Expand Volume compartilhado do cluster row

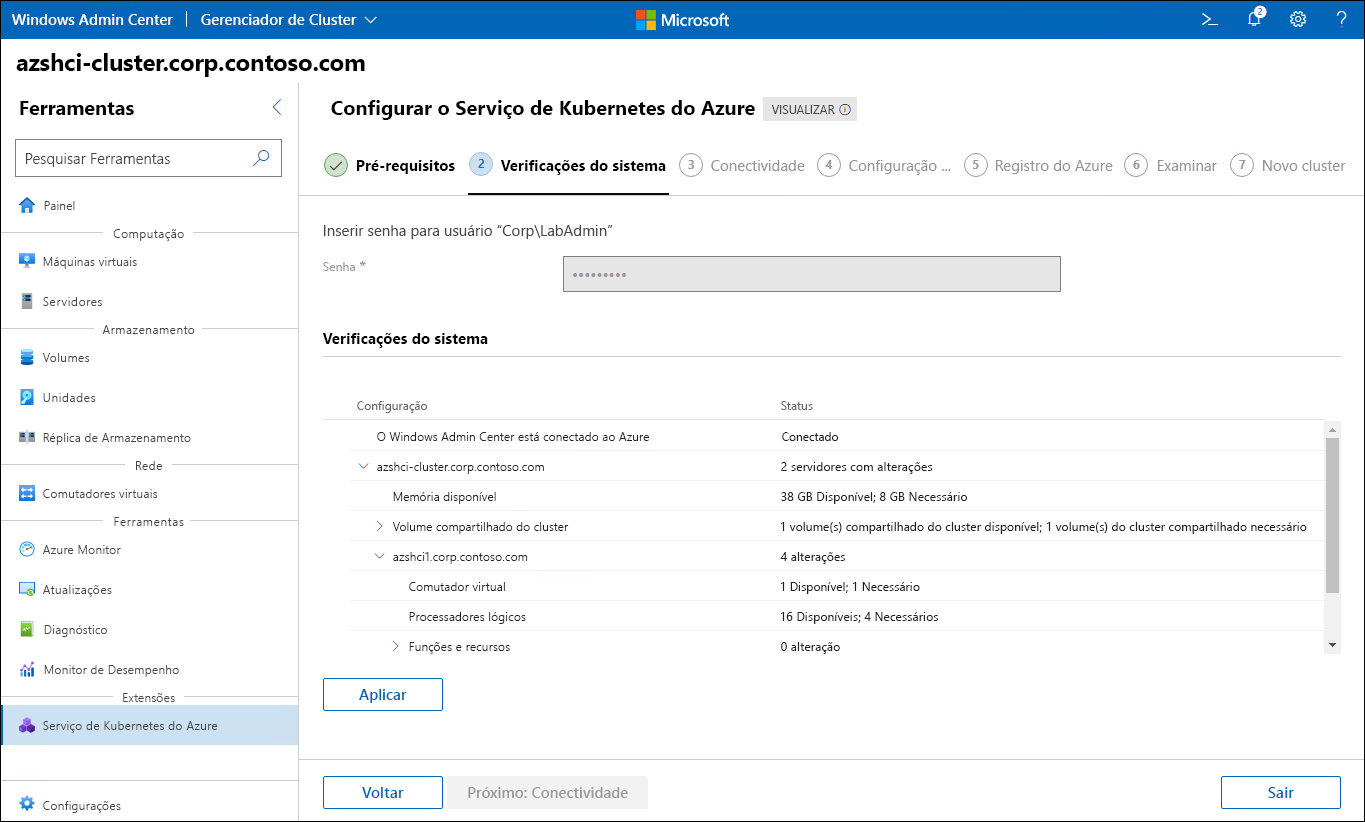click(379, 526)
